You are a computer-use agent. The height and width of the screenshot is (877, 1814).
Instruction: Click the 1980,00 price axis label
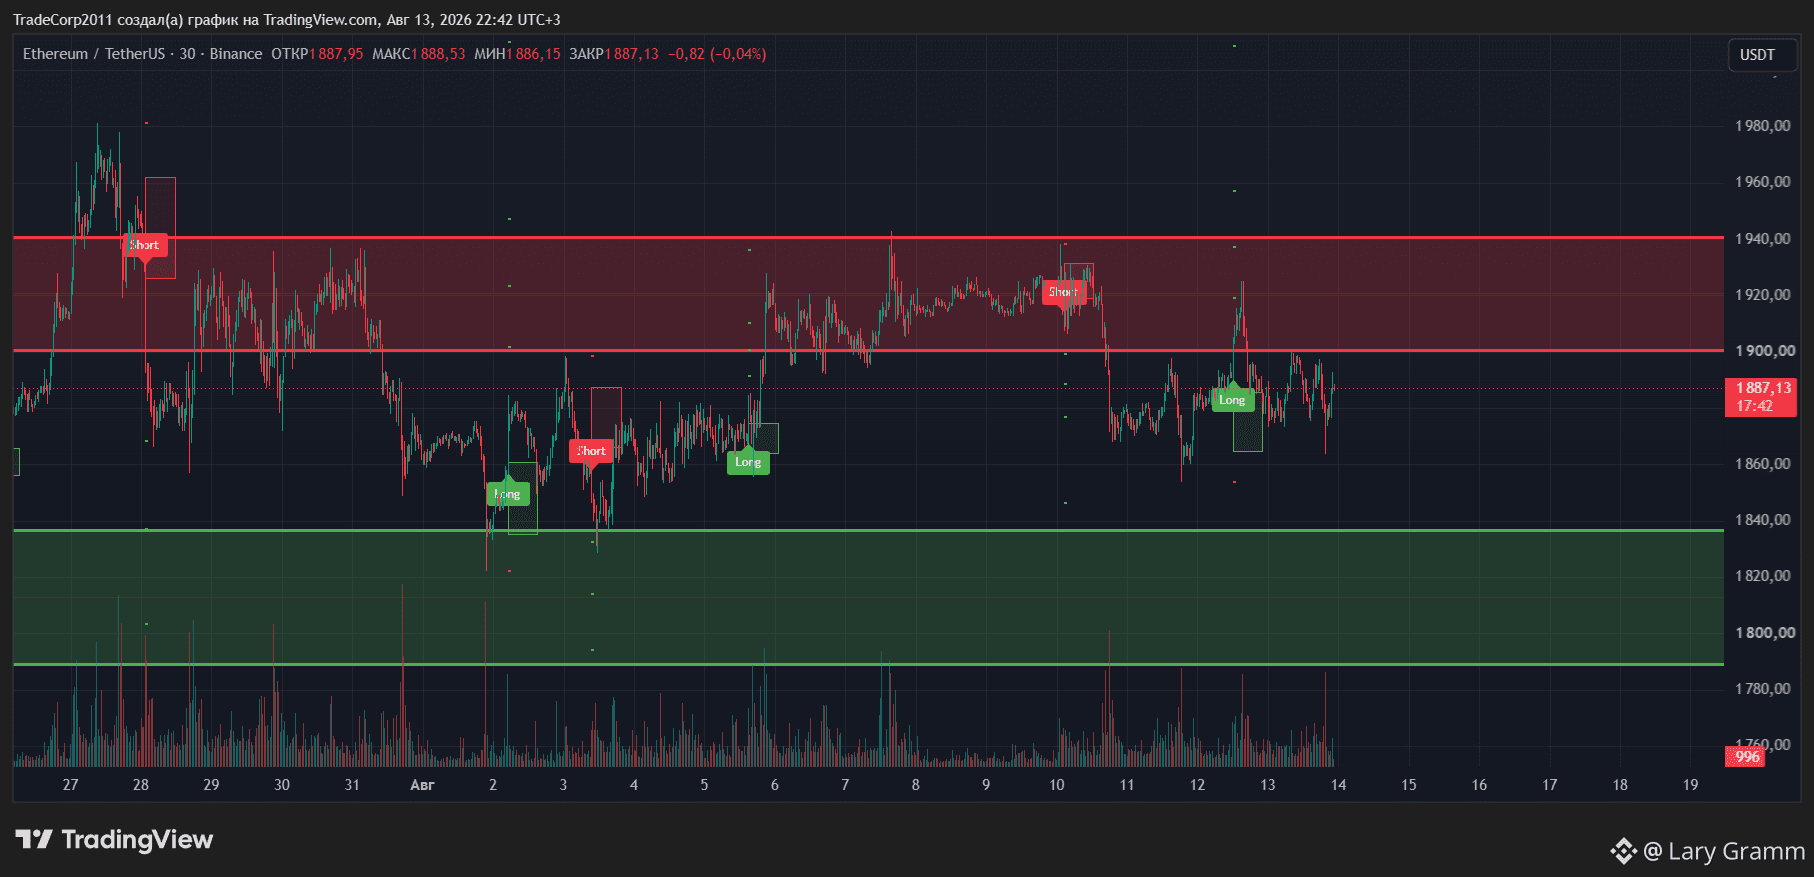point(1764,126)
